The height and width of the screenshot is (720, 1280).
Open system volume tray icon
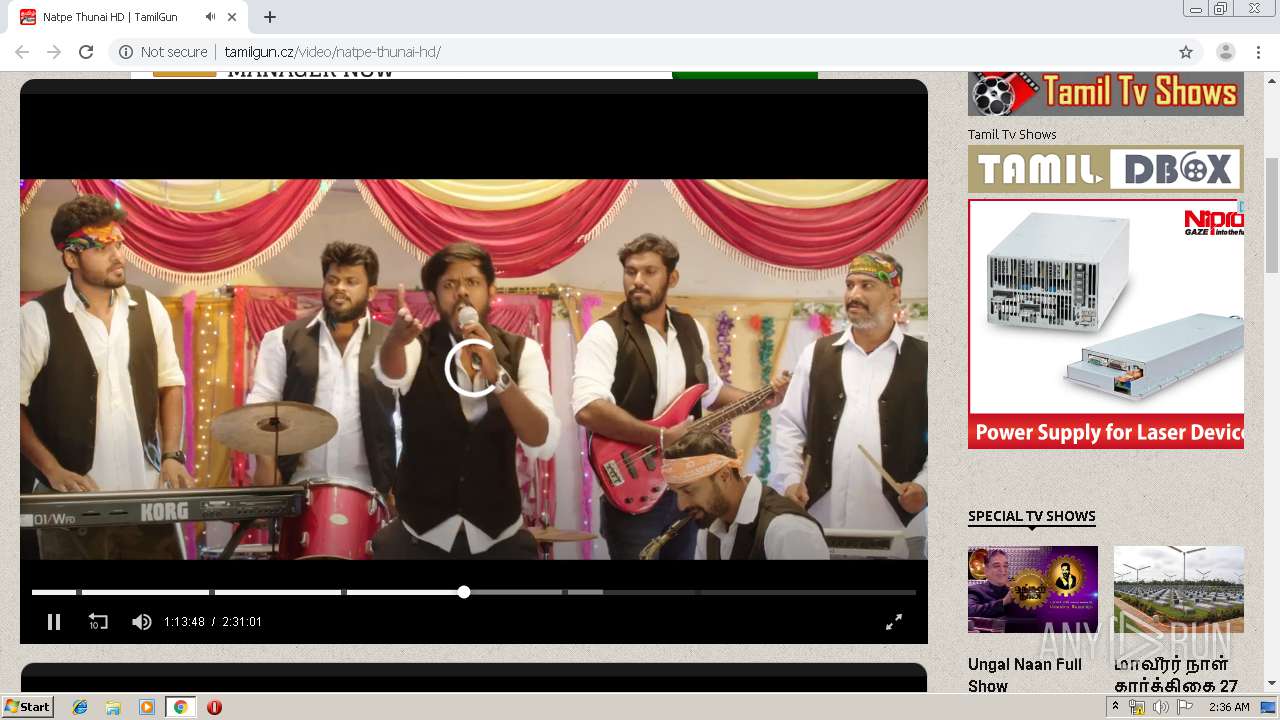[1160, 707]
